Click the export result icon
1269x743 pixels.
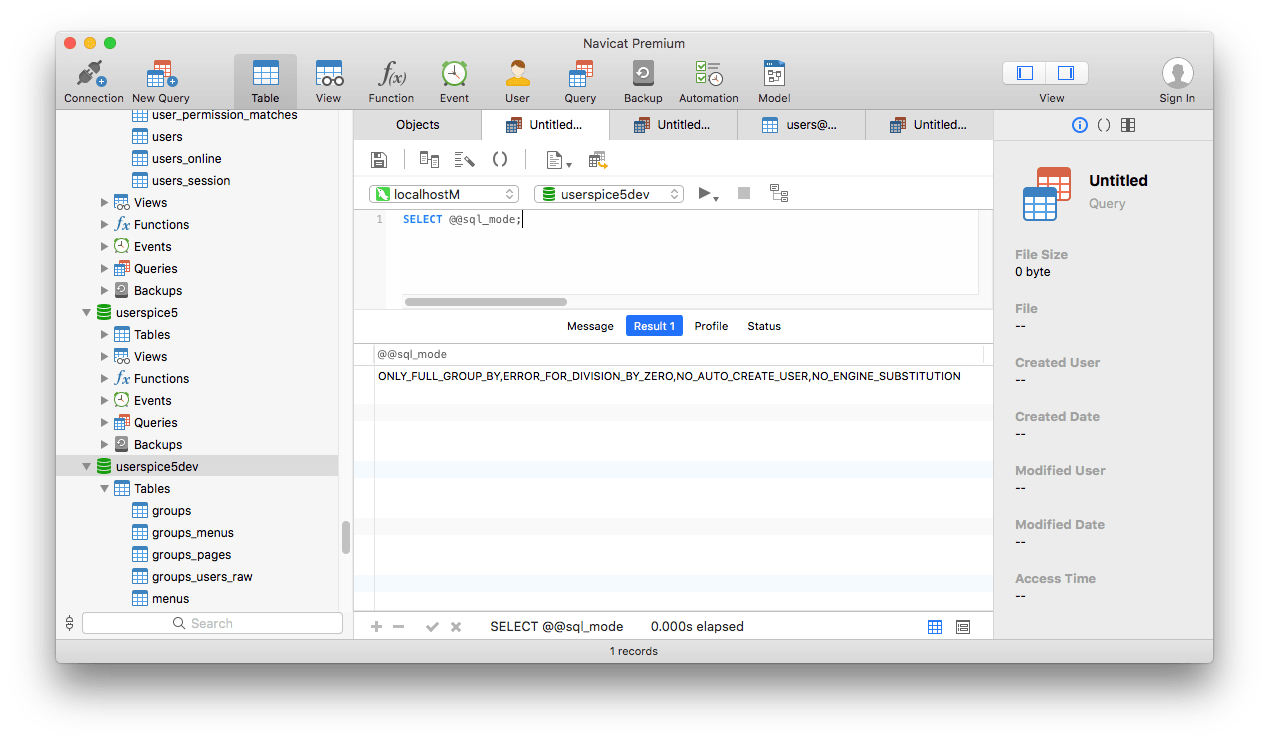tap(598, 160)
